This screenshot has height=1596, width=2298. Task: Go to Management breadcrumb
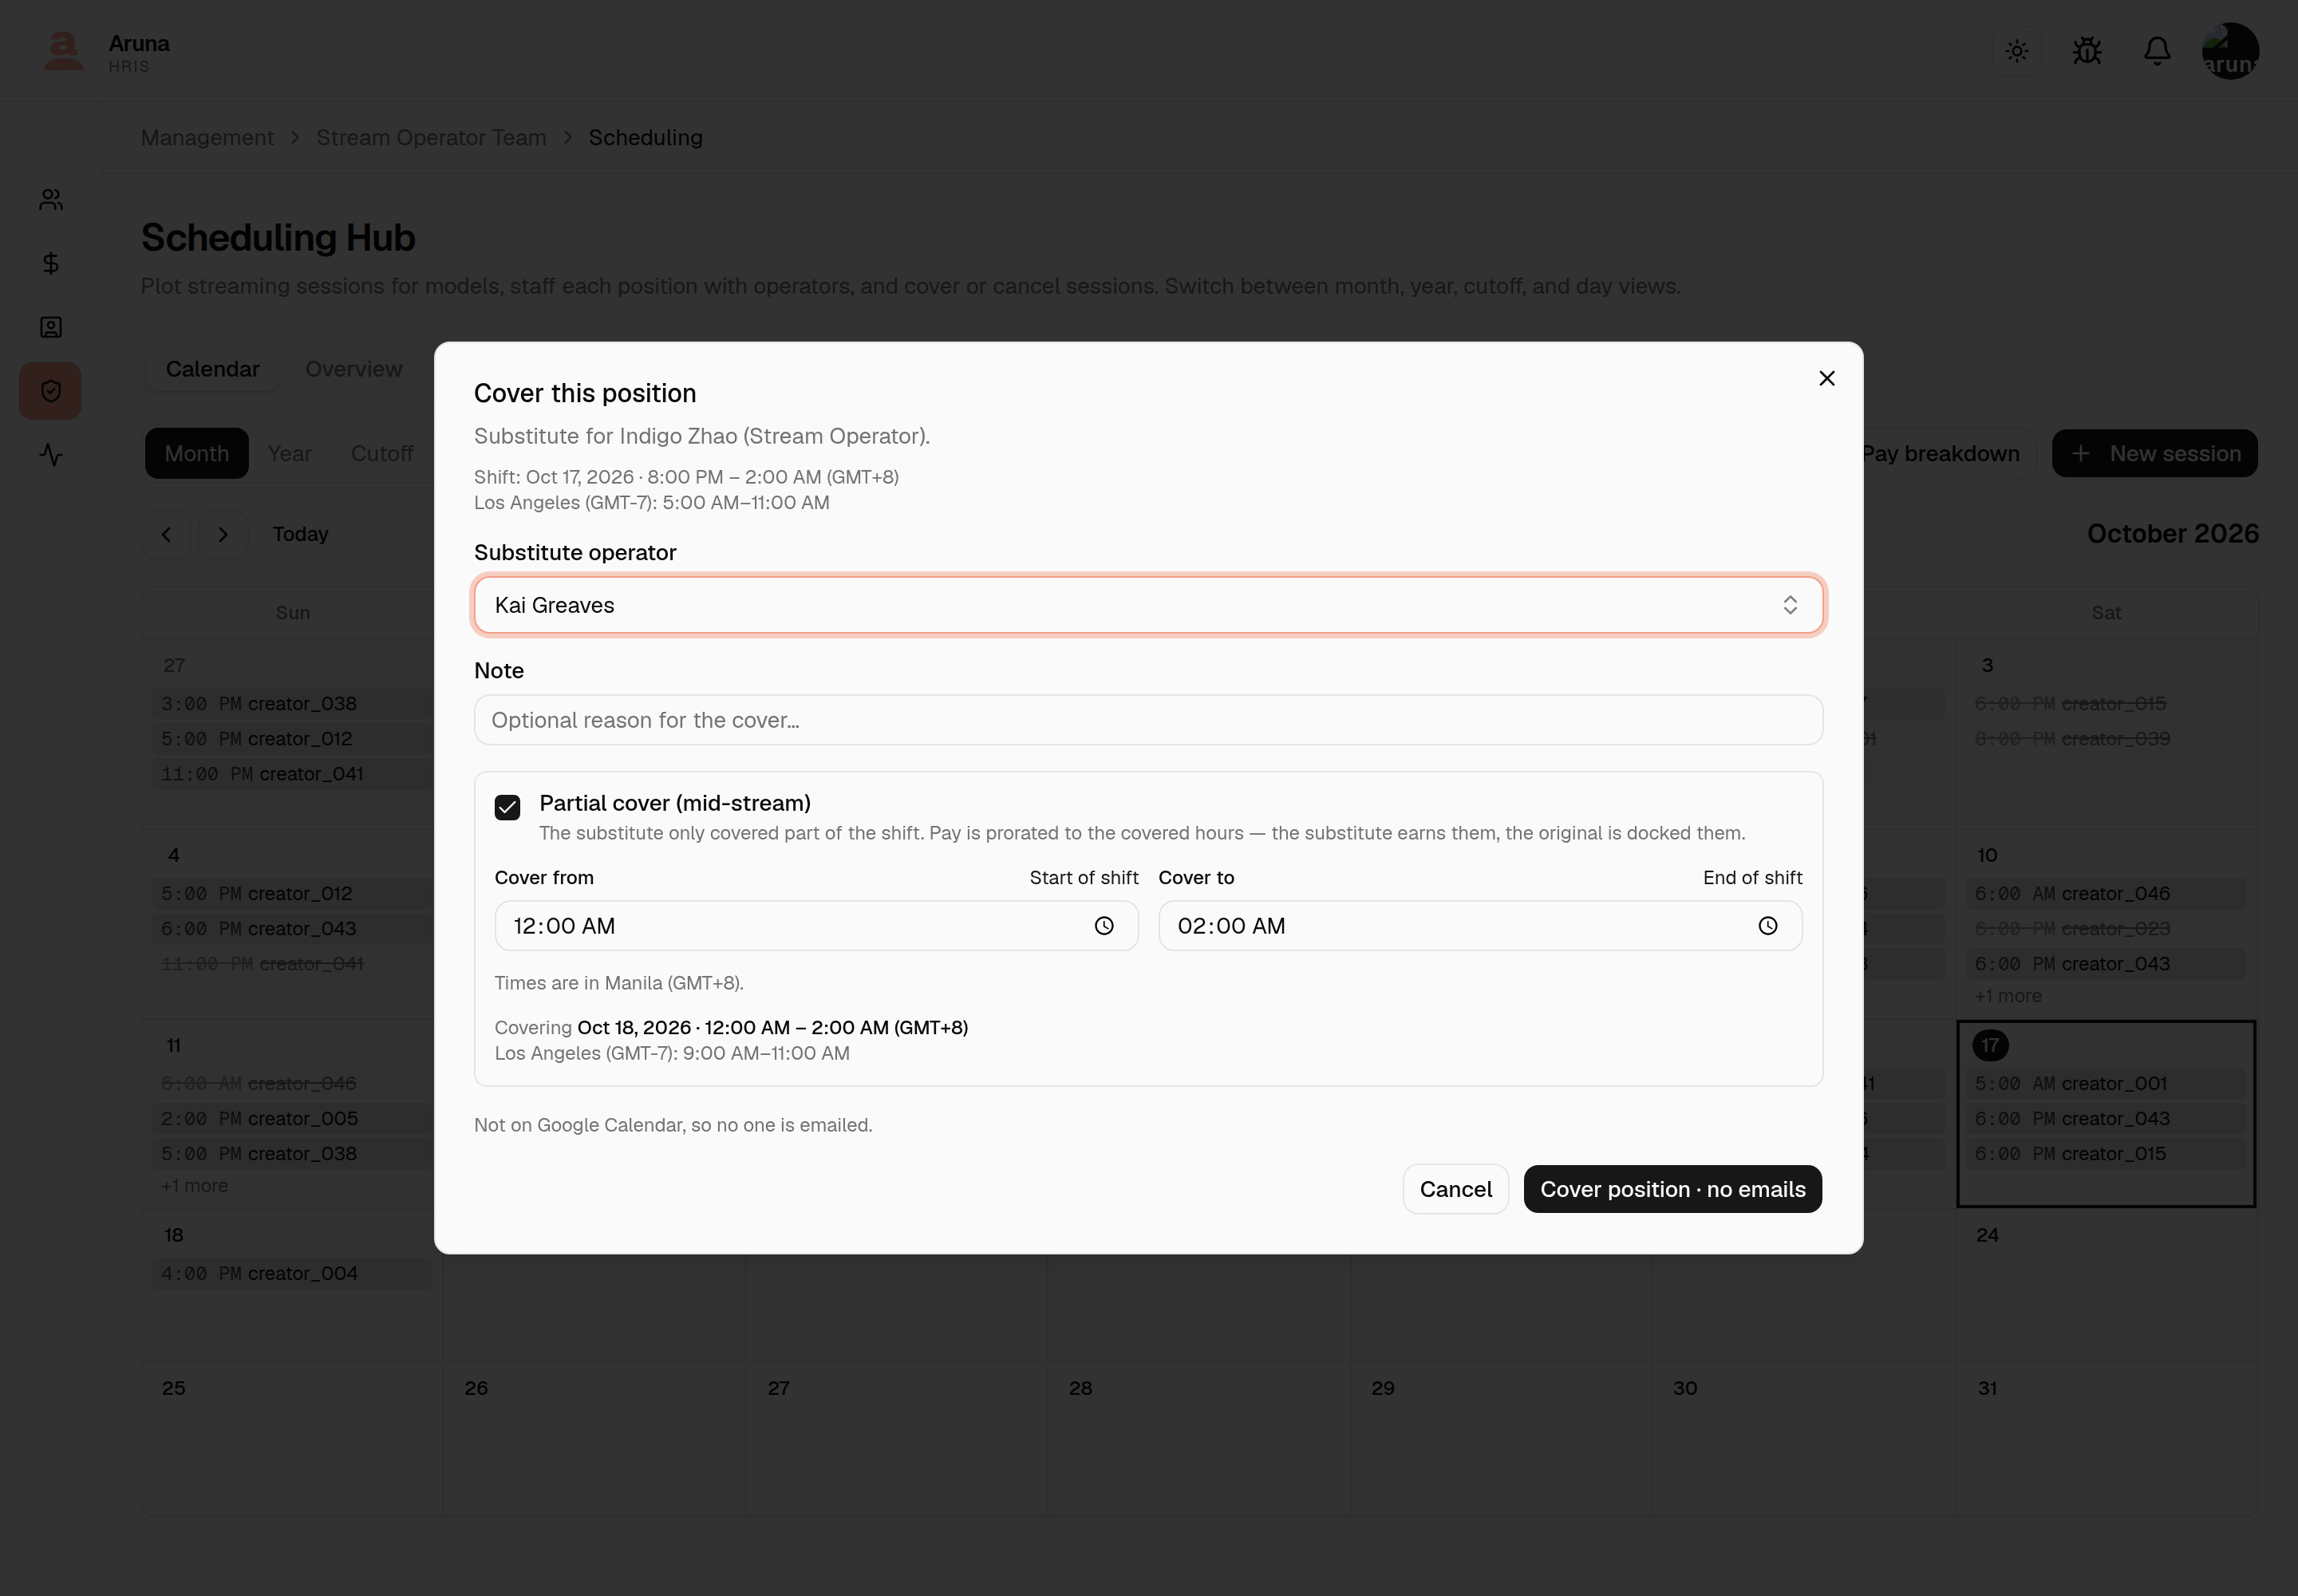coord(207,138)
